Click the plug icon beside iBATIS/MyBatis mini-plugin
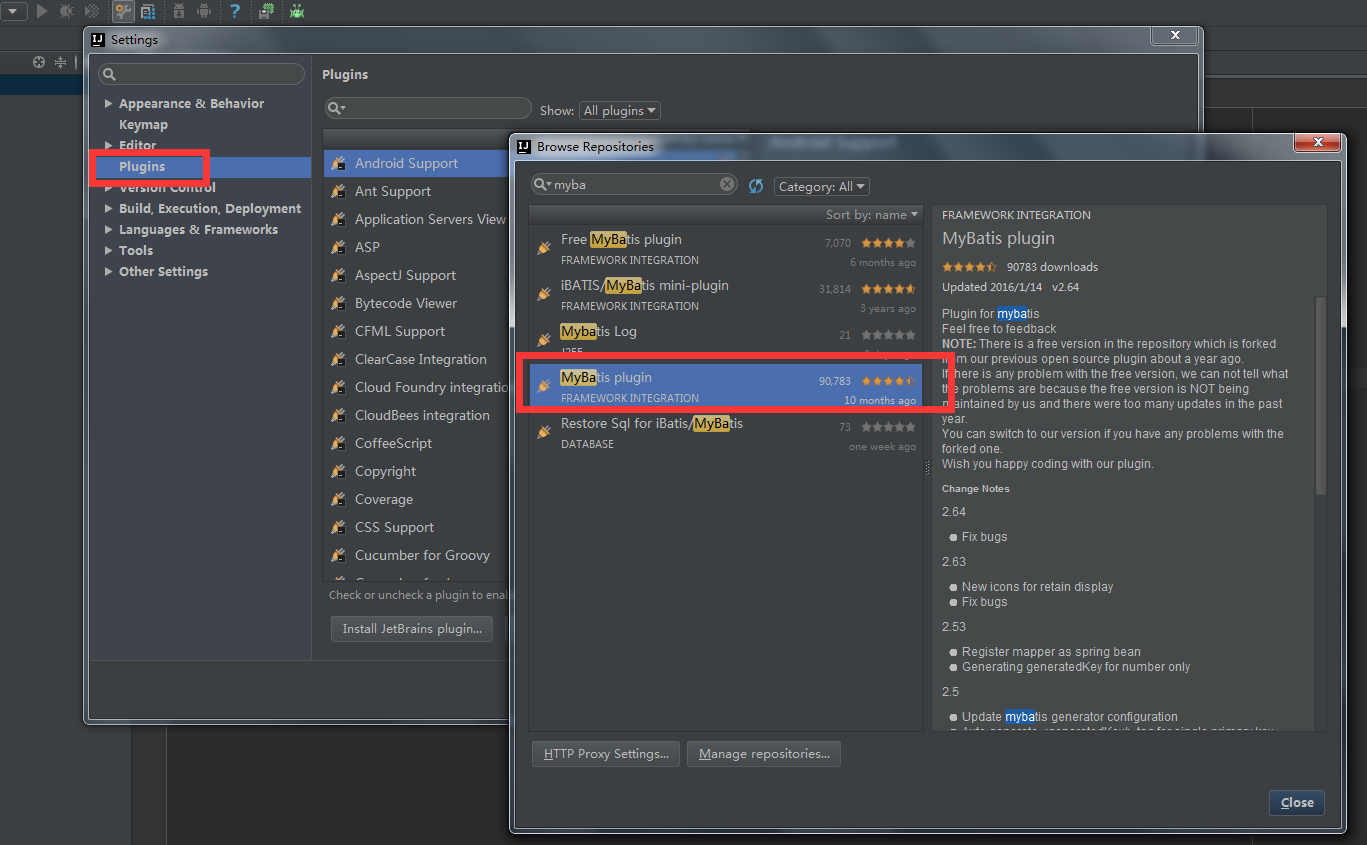 tap(544, 294)
